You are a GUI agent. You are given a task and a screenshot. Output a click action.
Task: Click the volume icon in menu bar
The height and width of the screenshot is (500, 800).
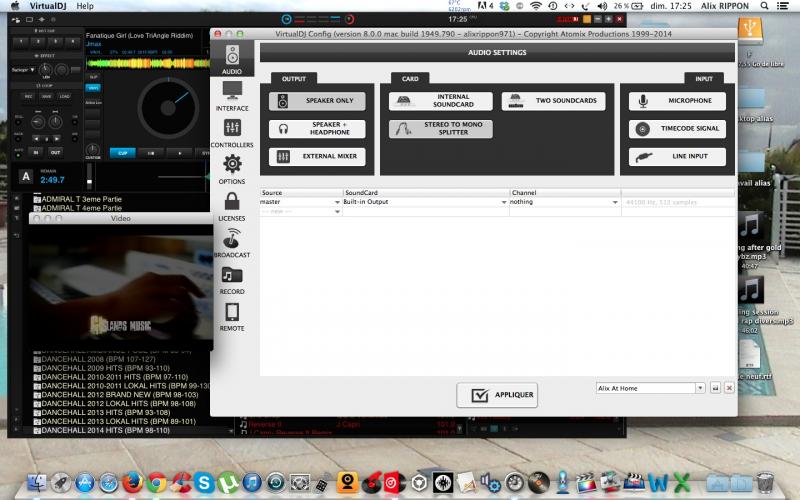pyautogui.click(x=602, y=6)
